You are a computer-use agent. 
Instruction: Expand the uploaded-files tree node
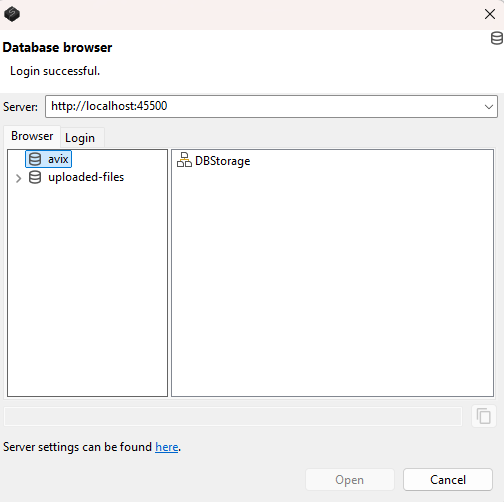pos(18,178)
